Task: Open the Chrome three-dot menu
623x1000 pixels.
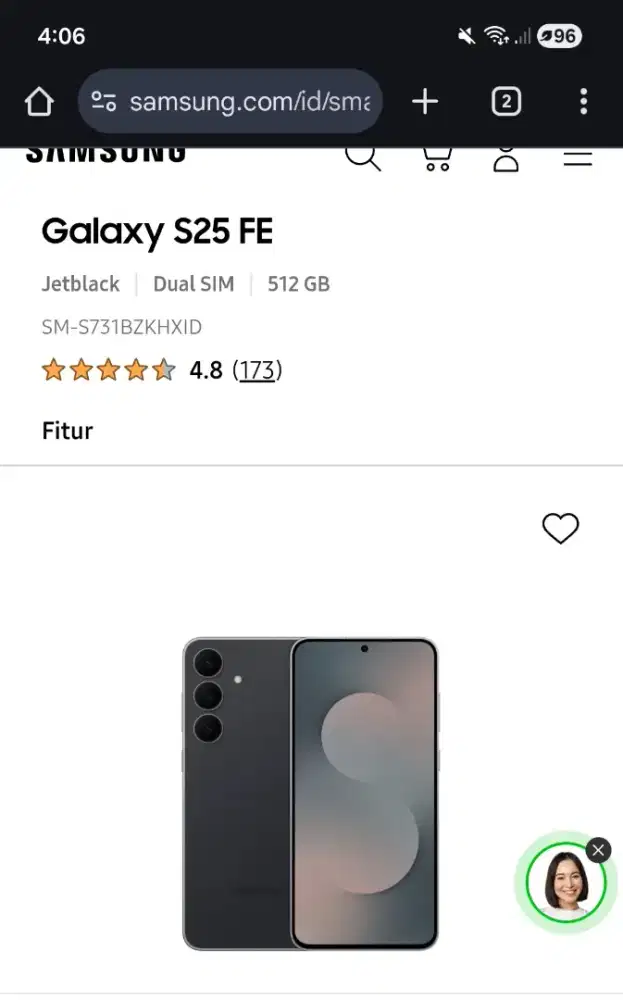Action: coord(583,101)
